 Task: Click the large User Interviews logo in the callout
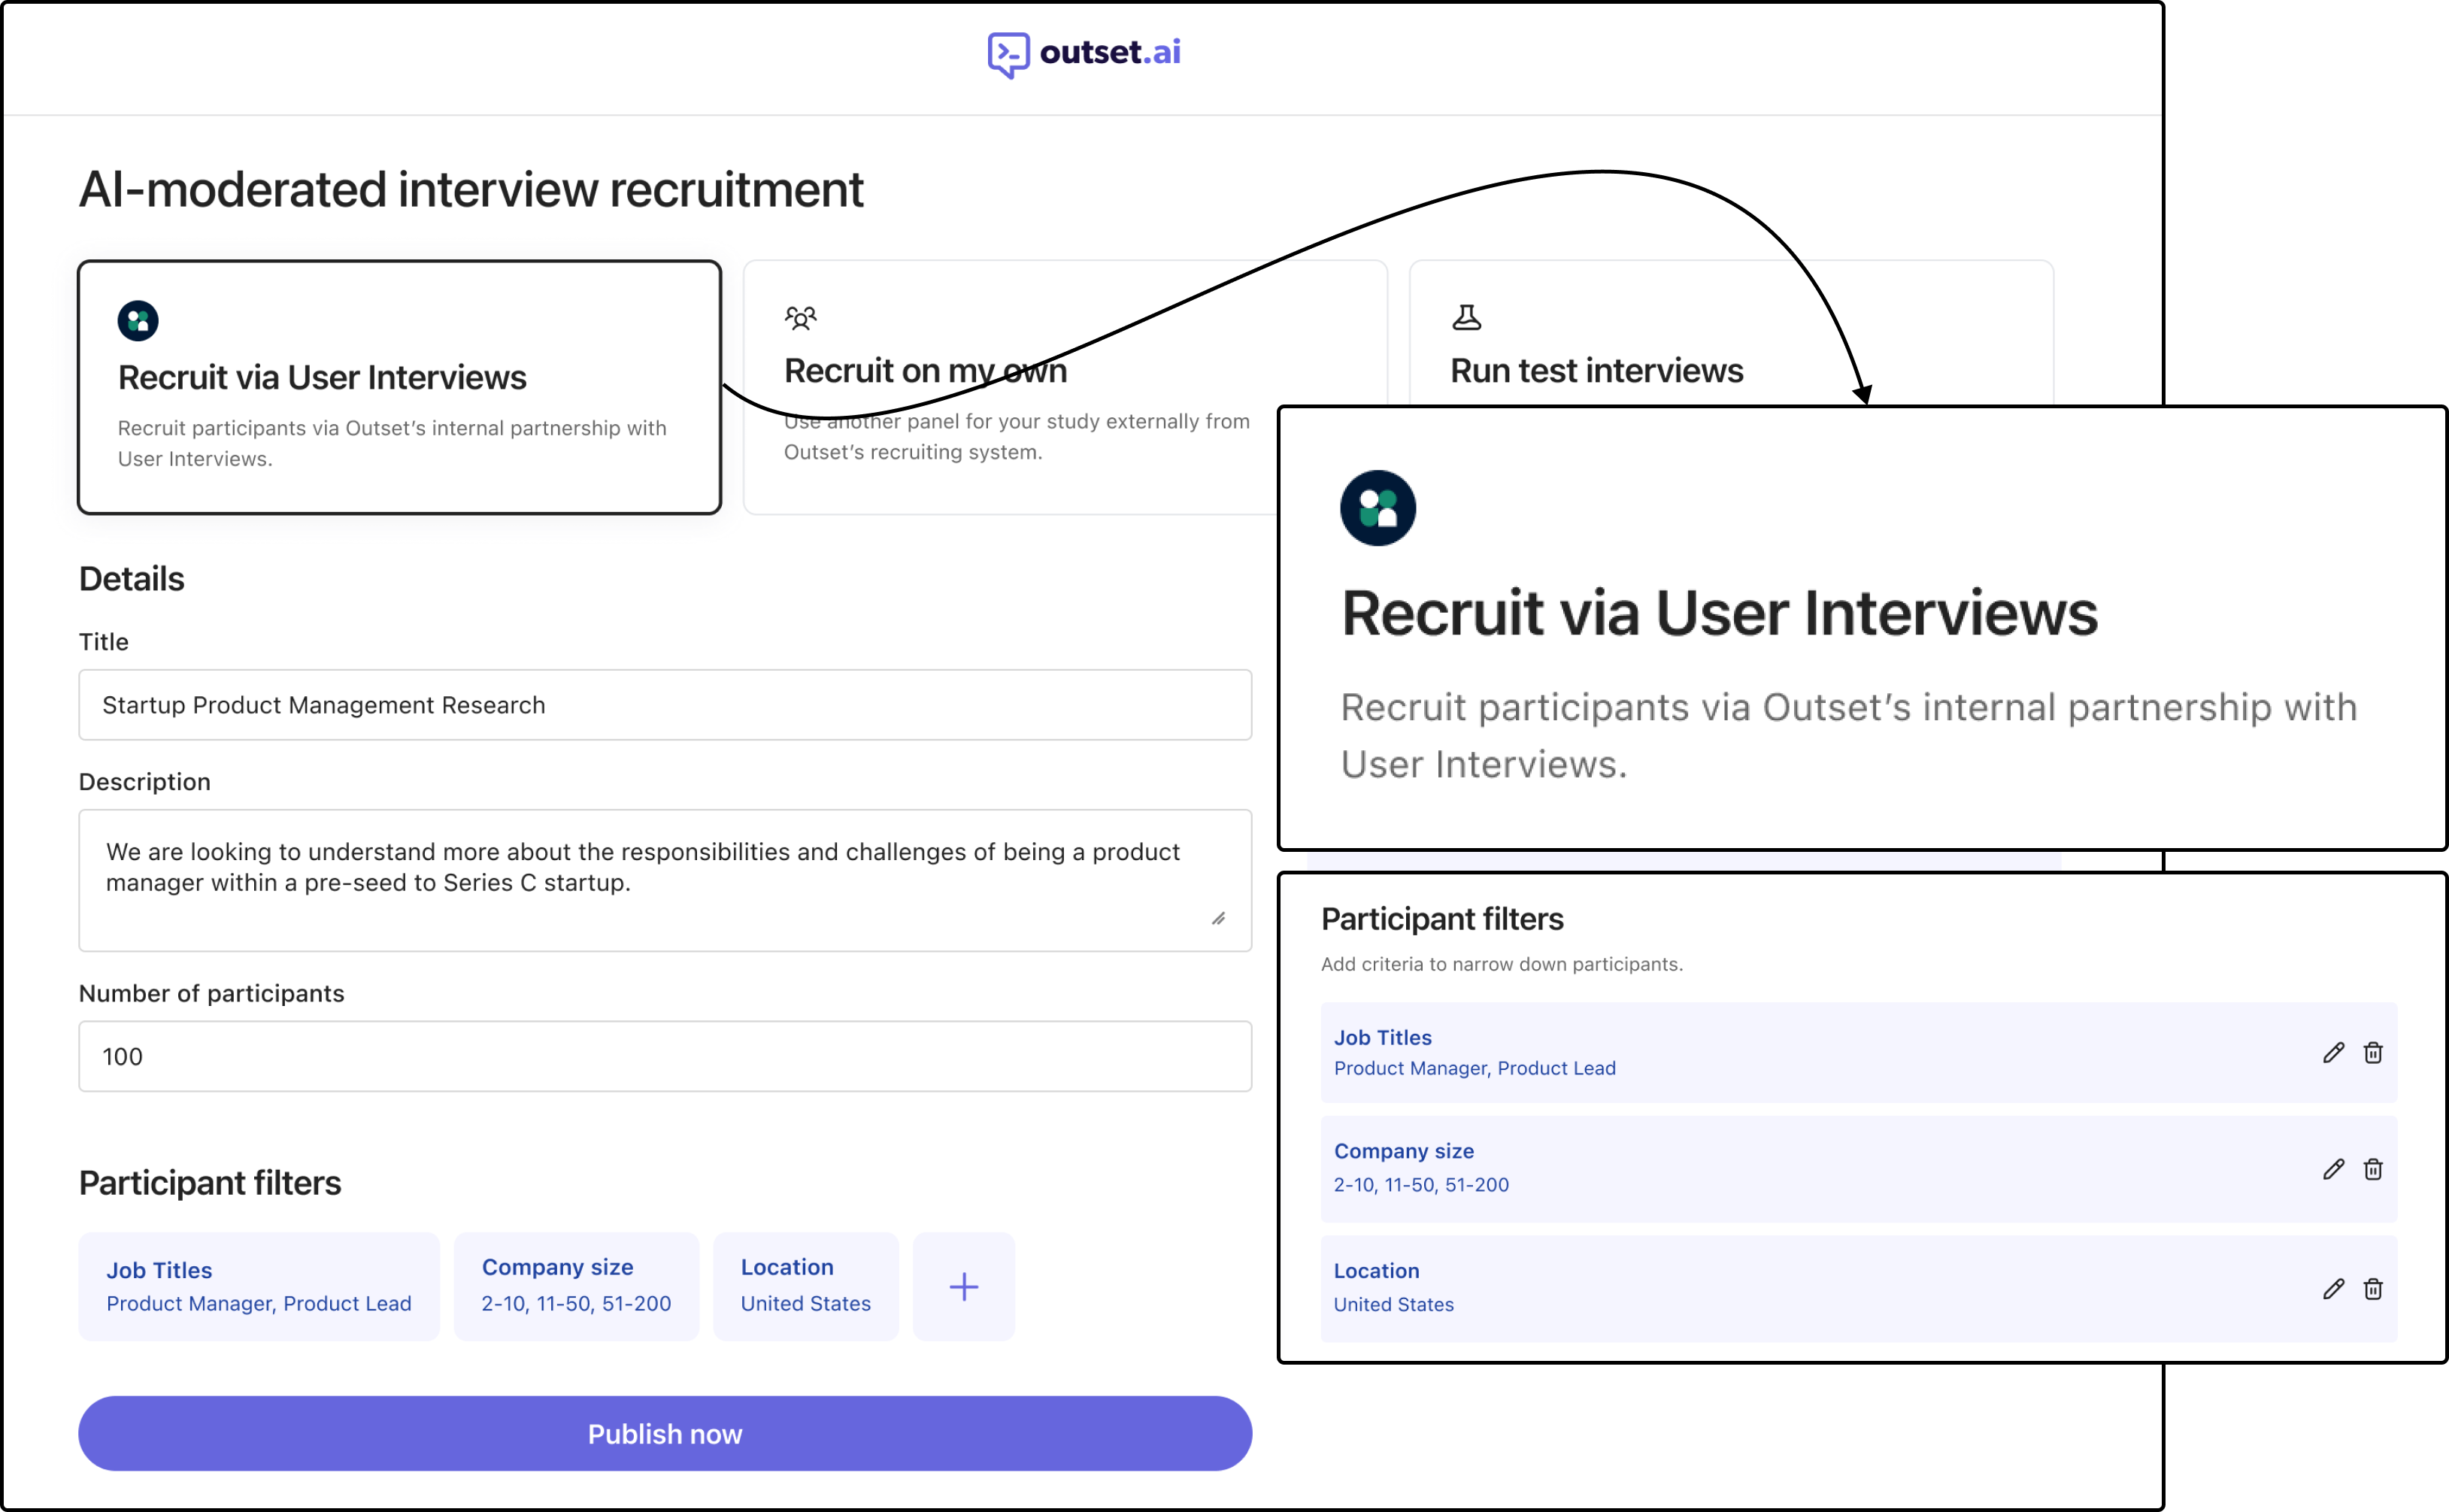click(1378, 508)
